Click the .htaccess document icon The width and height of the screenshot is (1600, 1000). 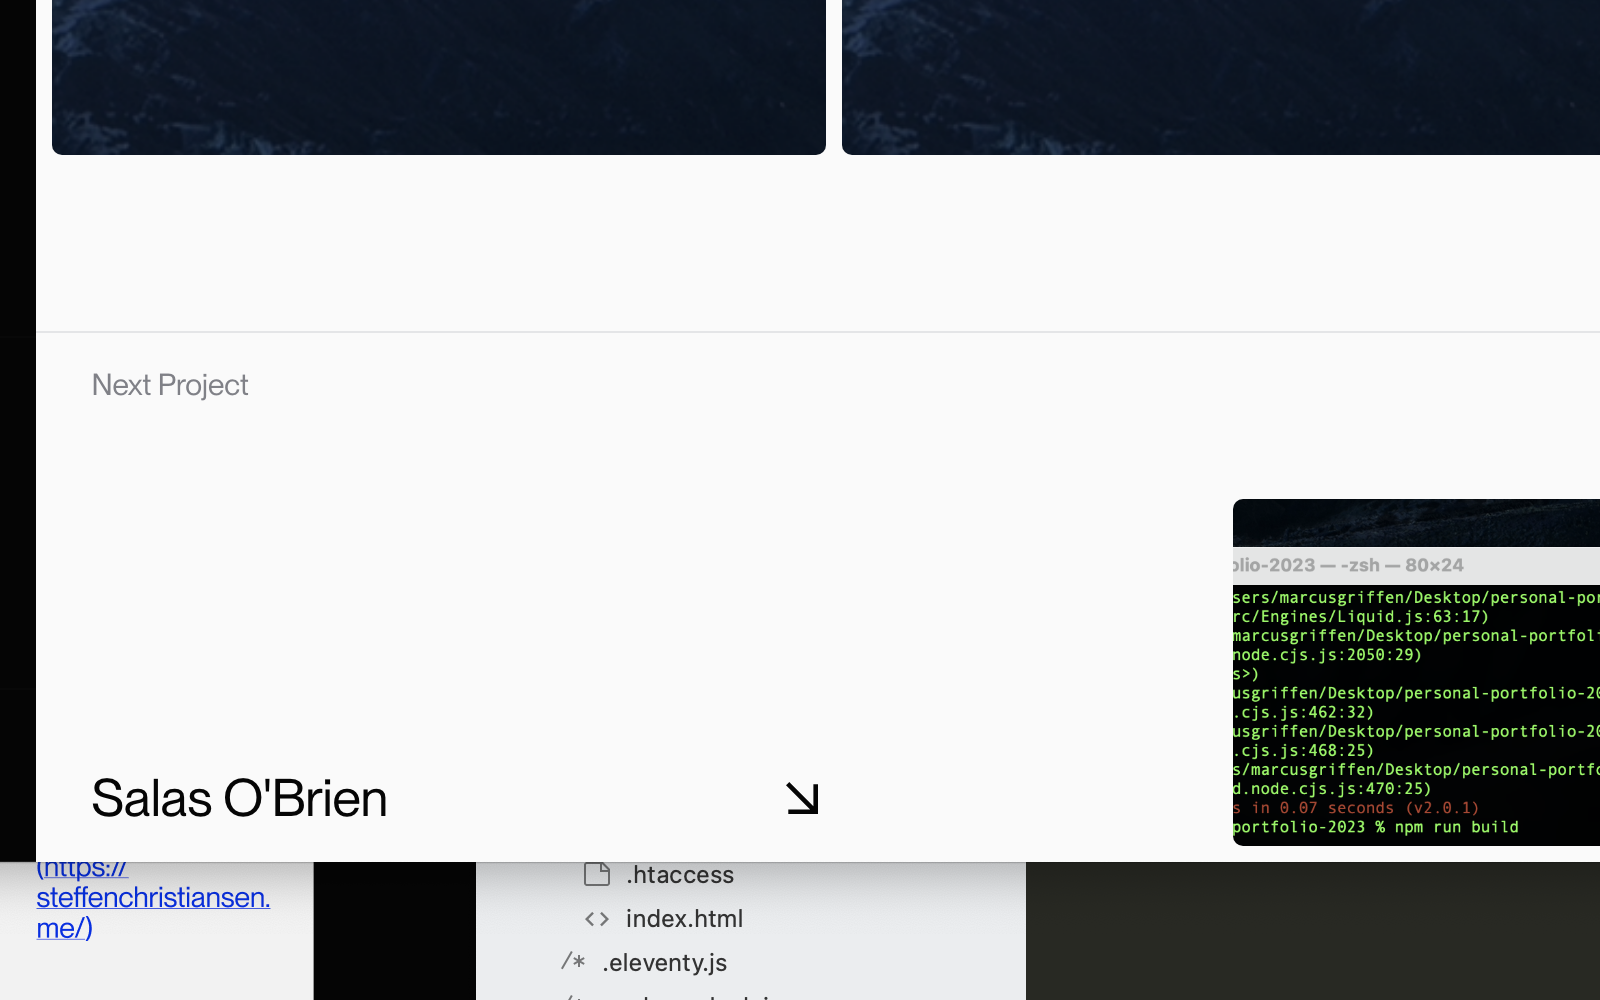point(597,874)
